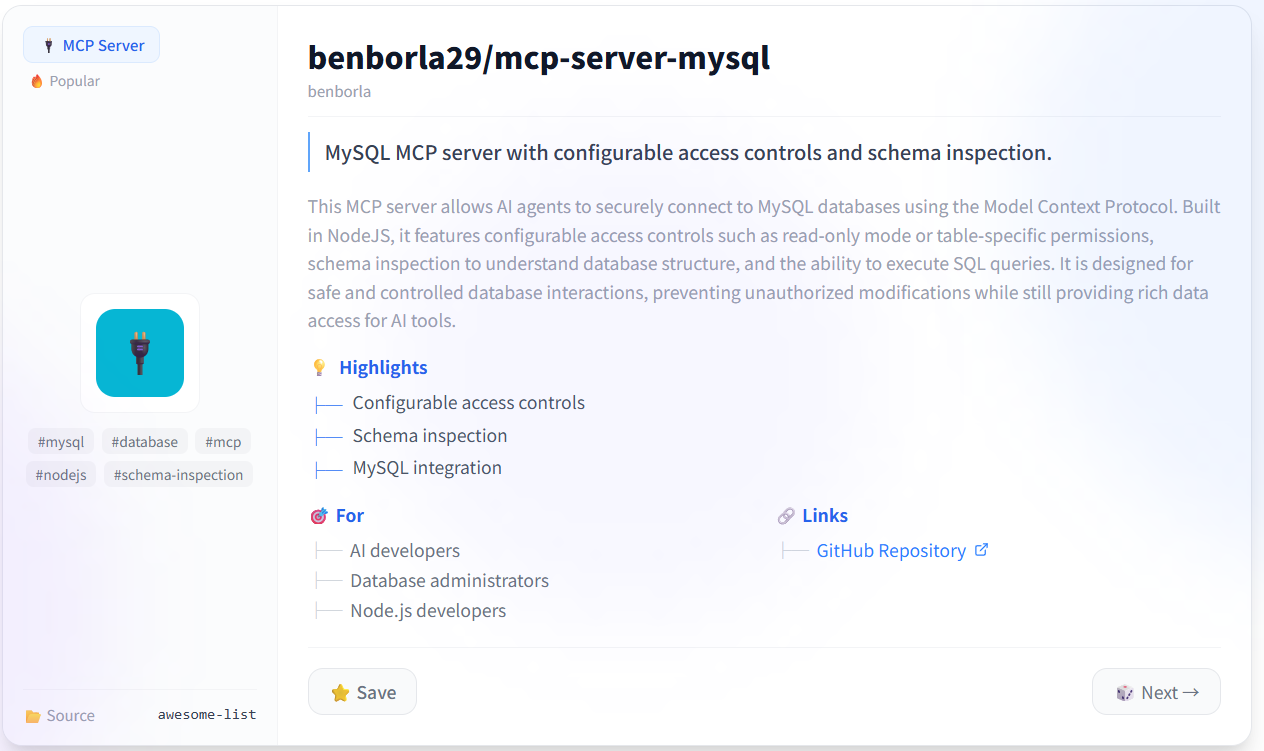The height and width of the screenshot is (751, 1264).
Task: Click the plug icon in MCP Server badge
Action: (x=47, y=46)
